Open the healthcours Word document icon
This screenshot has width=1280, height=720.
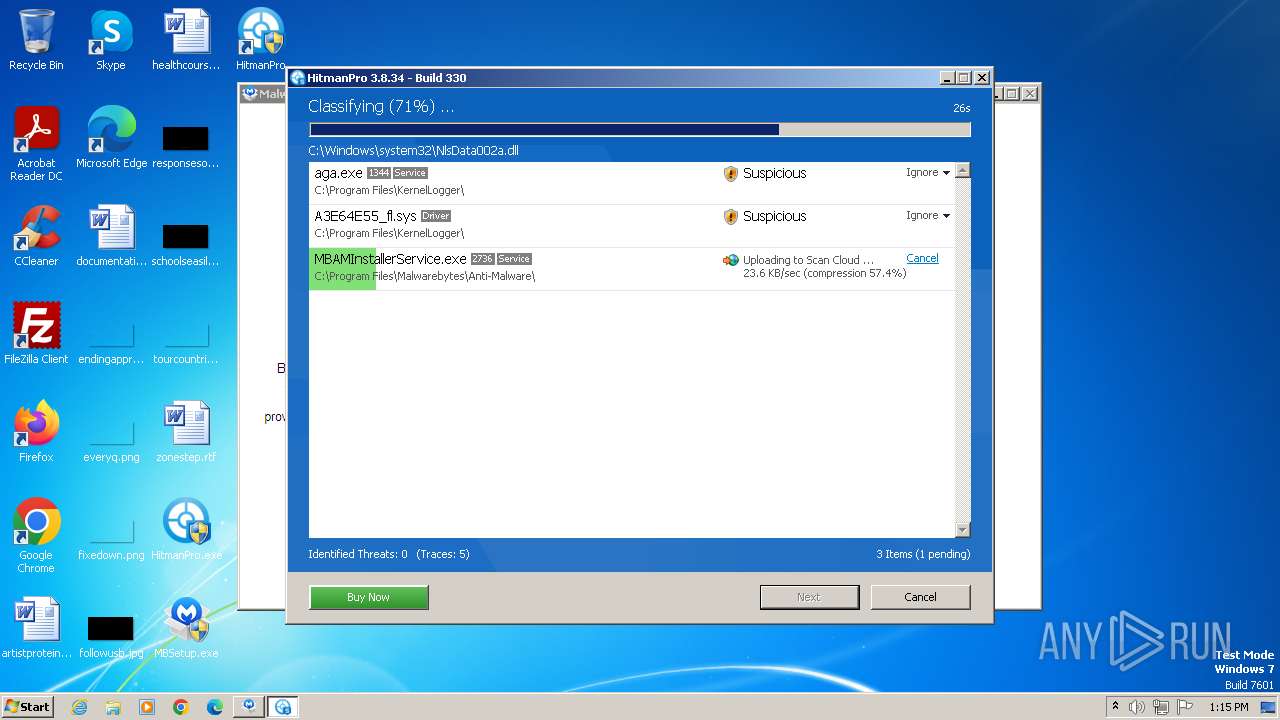point(186,40)
